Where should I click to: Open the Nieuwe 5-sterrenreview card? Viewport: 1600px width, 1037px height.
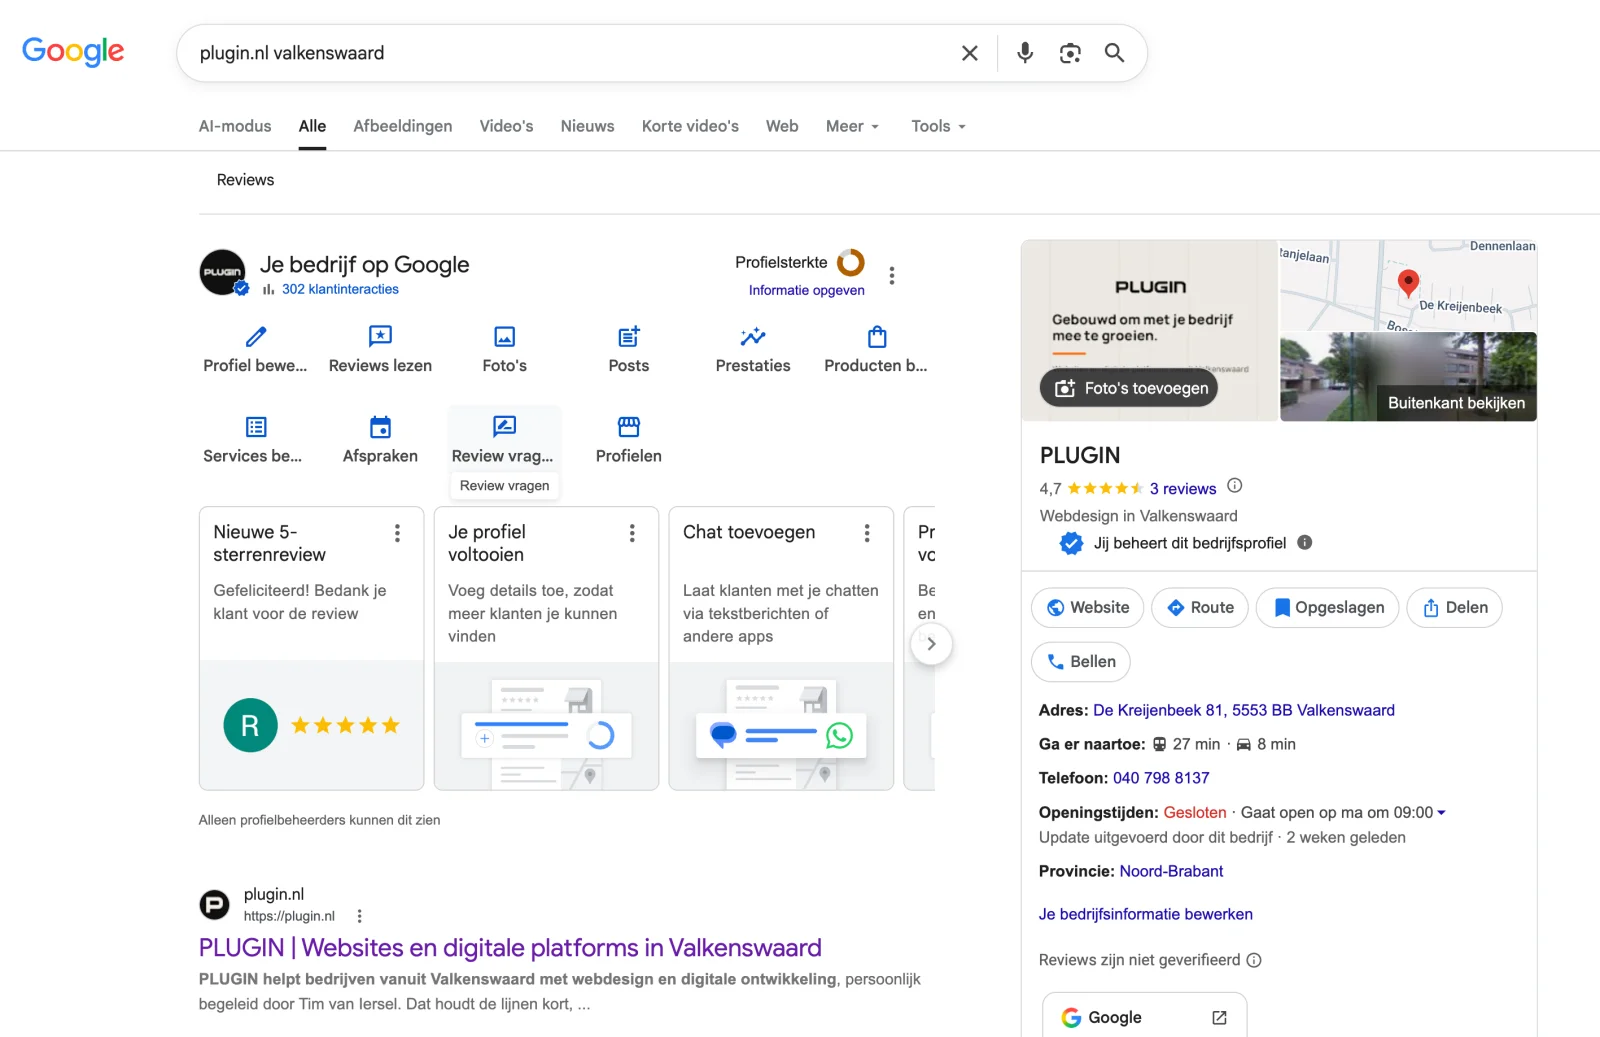tap(312, 648)
